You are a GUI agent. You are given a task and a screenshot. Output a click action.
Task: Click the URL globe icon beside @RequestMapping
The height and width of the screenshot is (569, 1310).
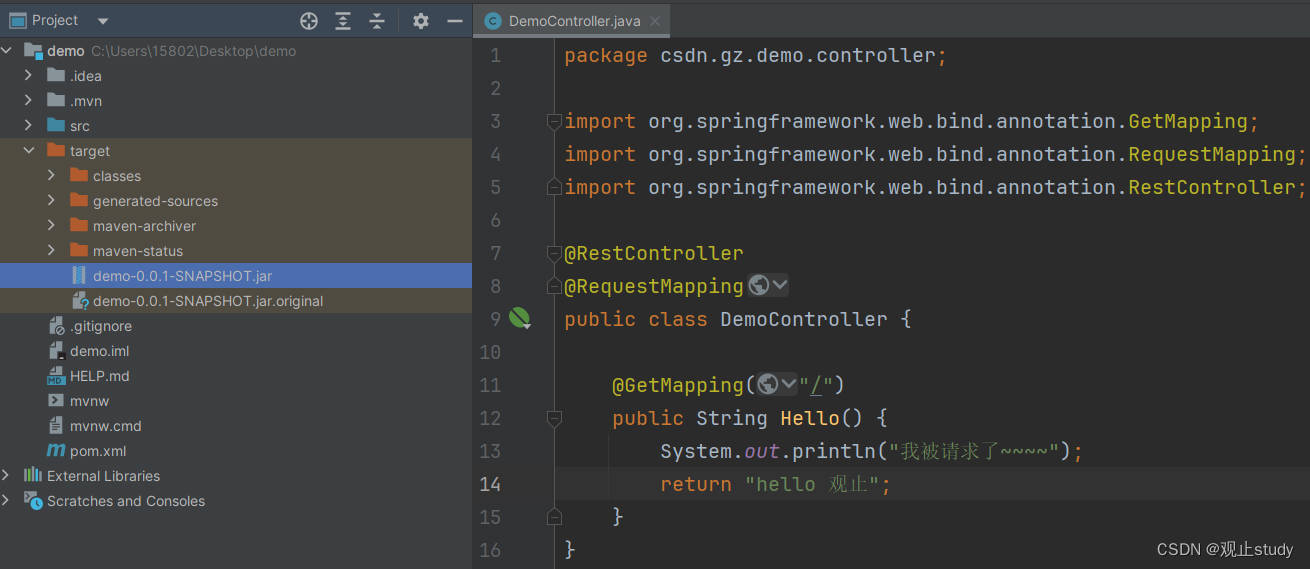pos(759,286)
